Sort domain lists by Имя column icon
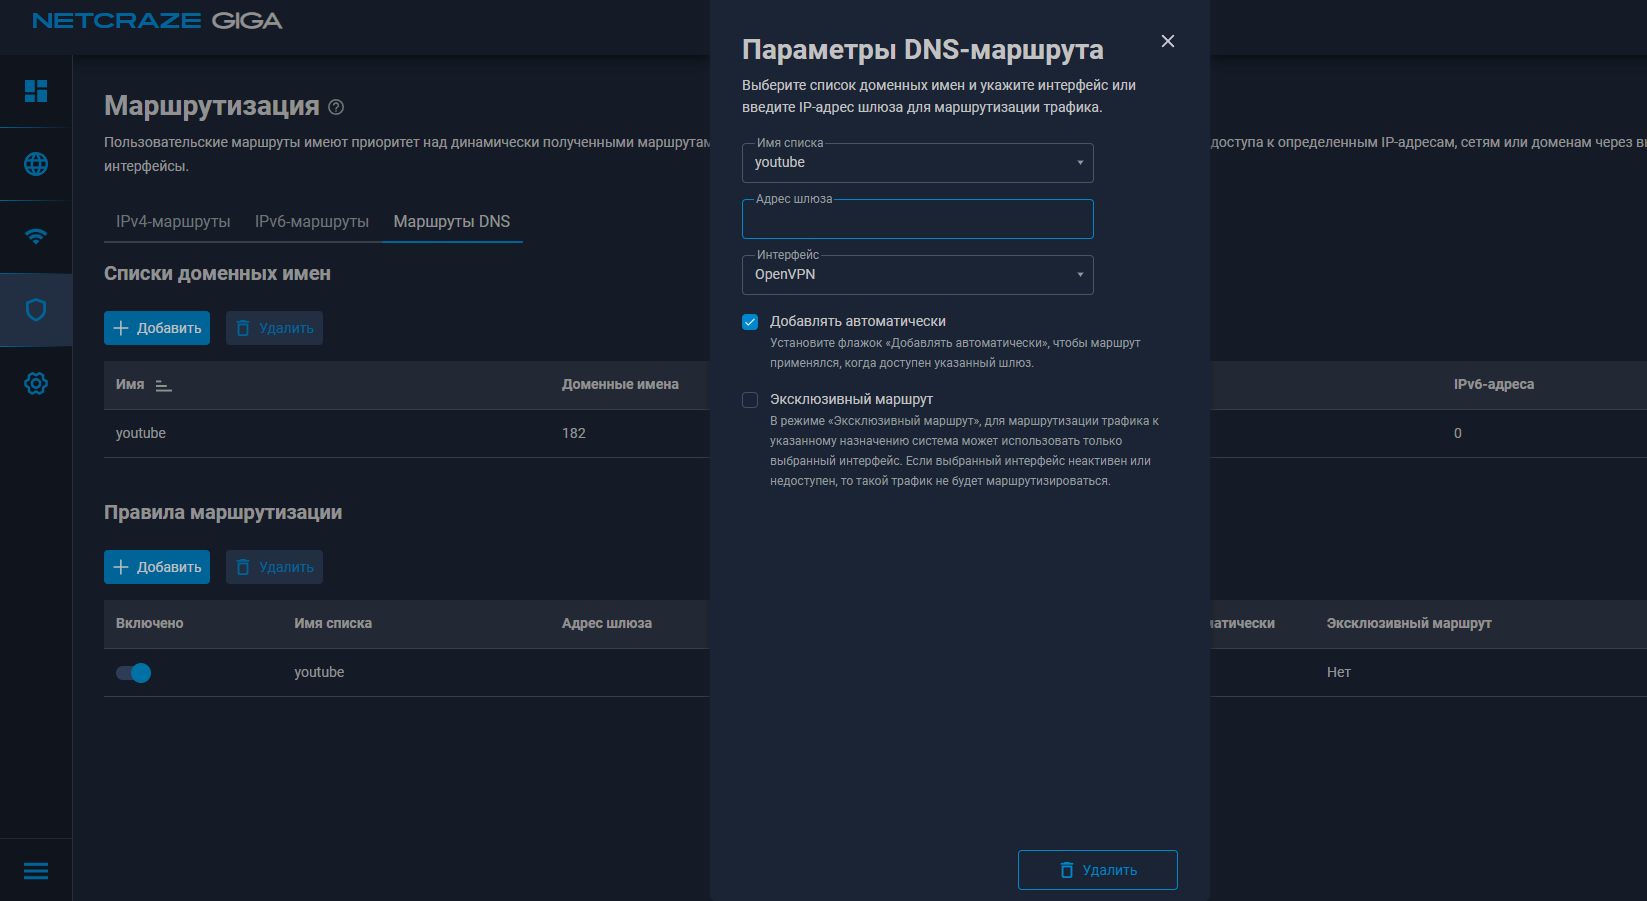1647x901 pixels. pos(164,385)
